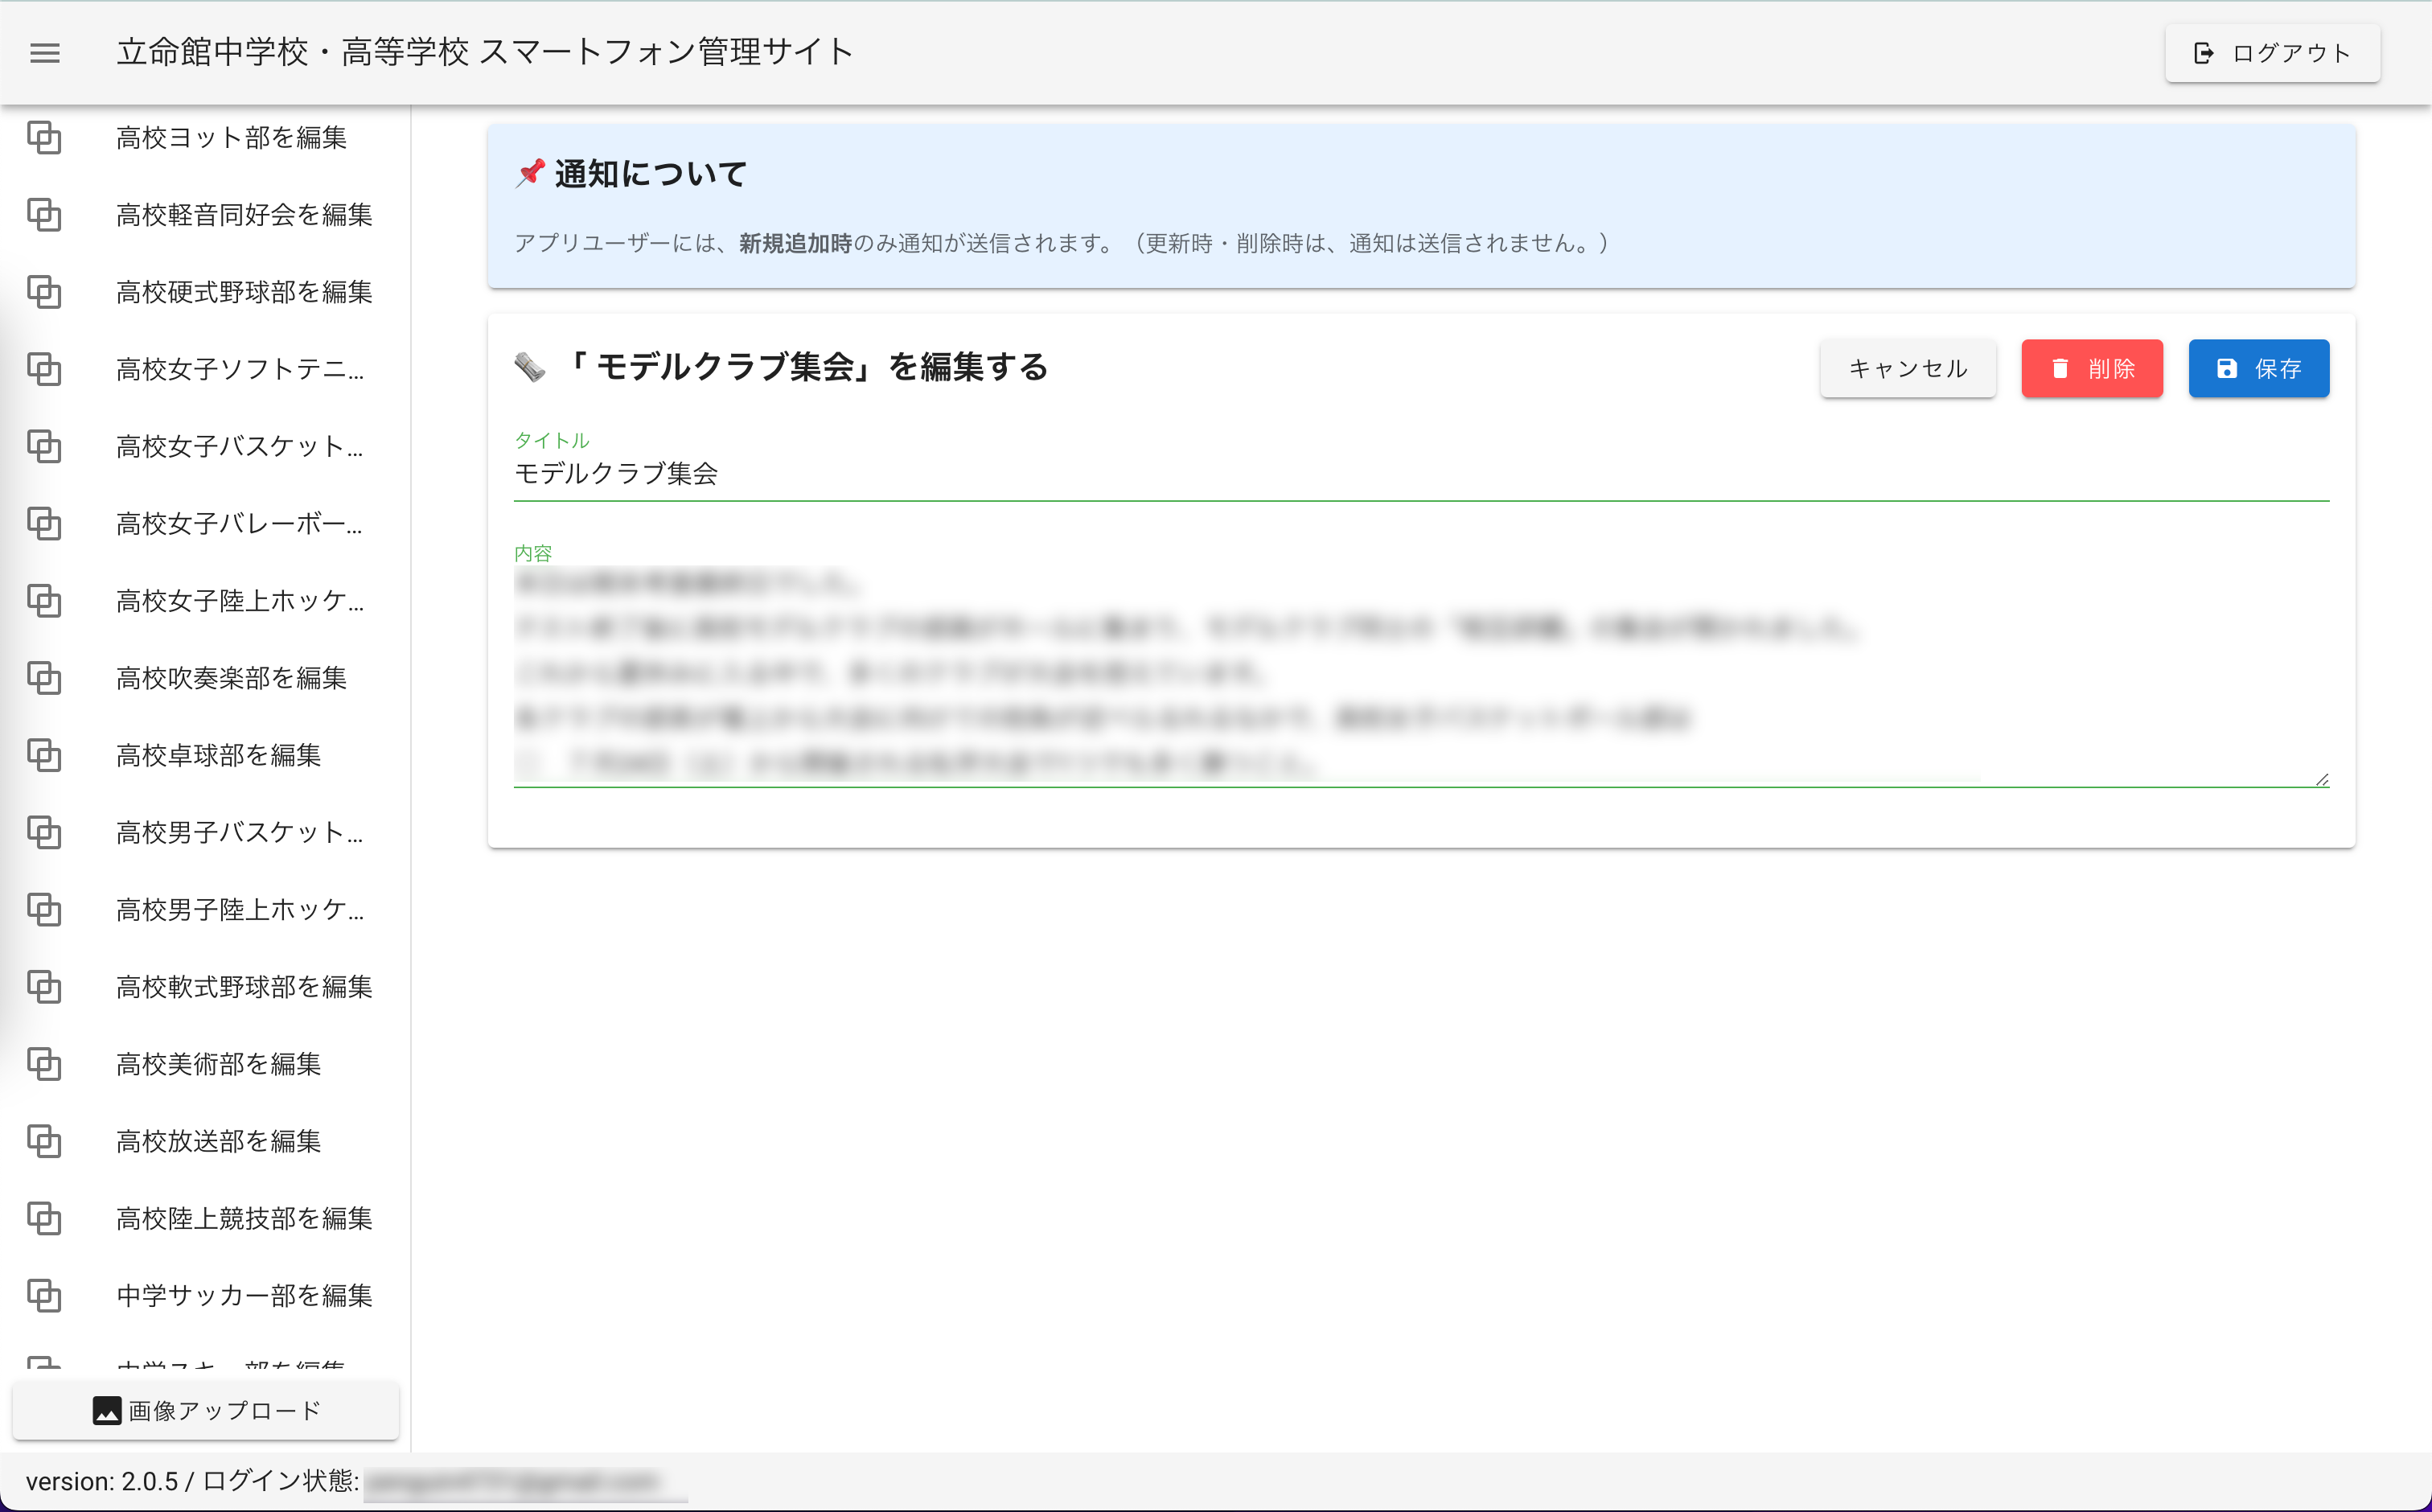
Task: Open 高校女子ソフトテニ… sidebar item
Action: click(240, 370)
